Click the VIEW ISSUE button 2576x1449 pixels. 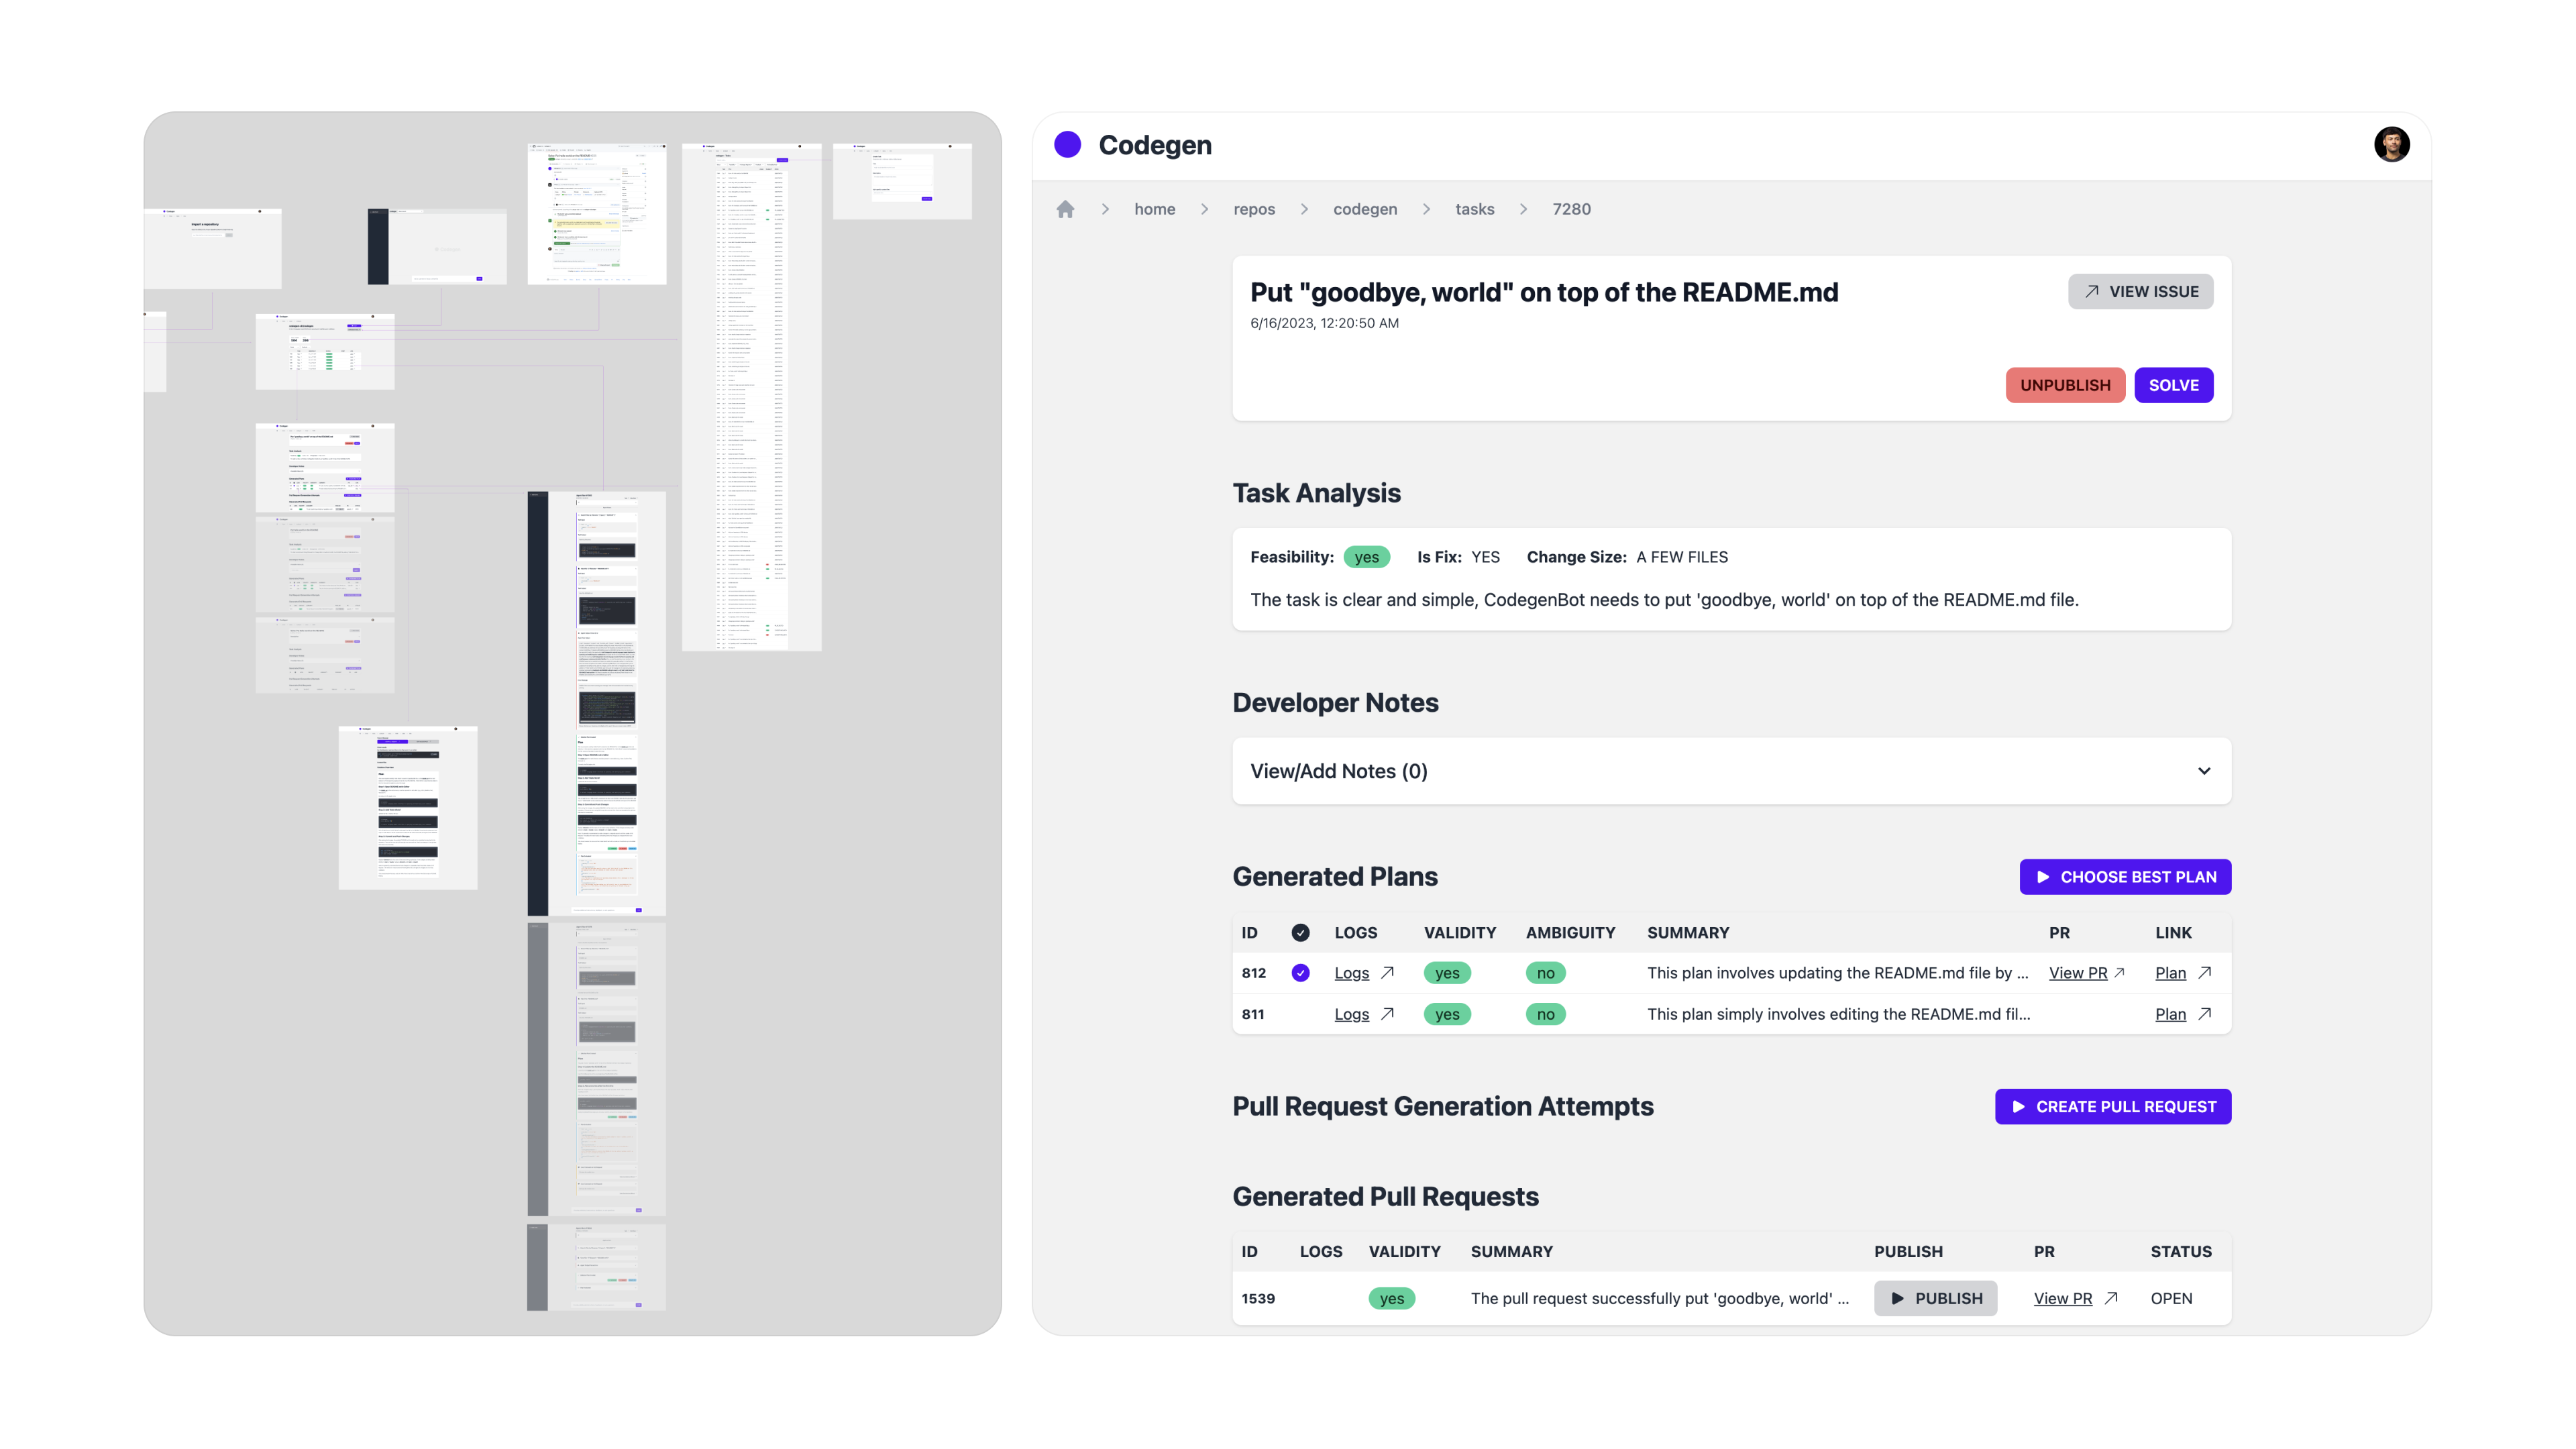(2140, 291)
